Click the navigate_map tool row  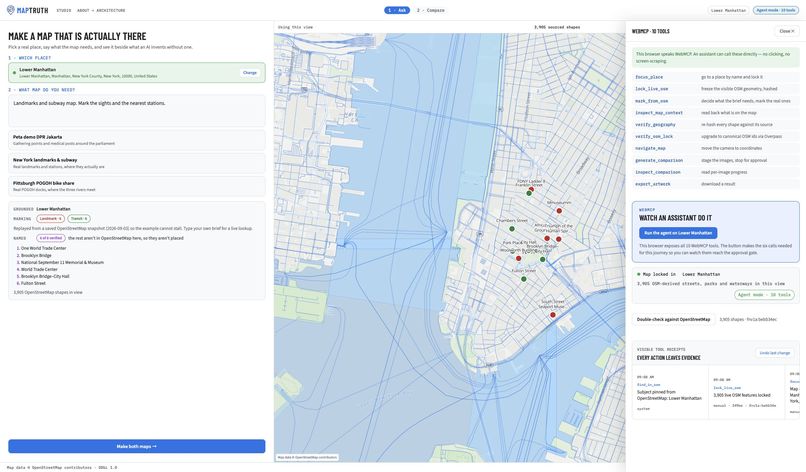click(716, 148)
